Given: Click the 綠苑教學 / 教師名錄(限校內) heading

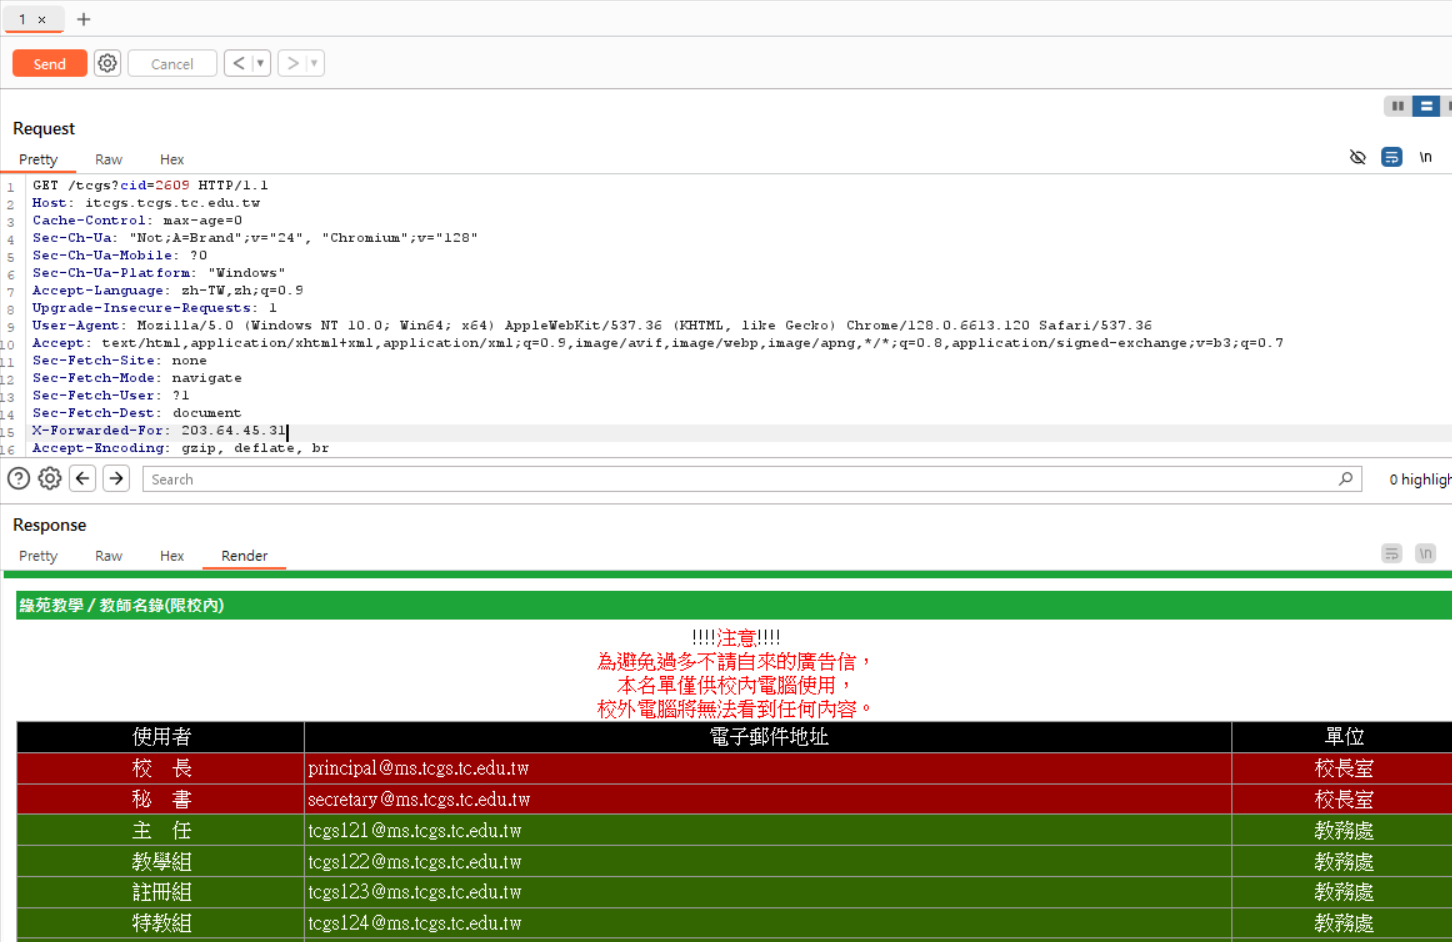Looking at the screenshot, I should 121,605.
